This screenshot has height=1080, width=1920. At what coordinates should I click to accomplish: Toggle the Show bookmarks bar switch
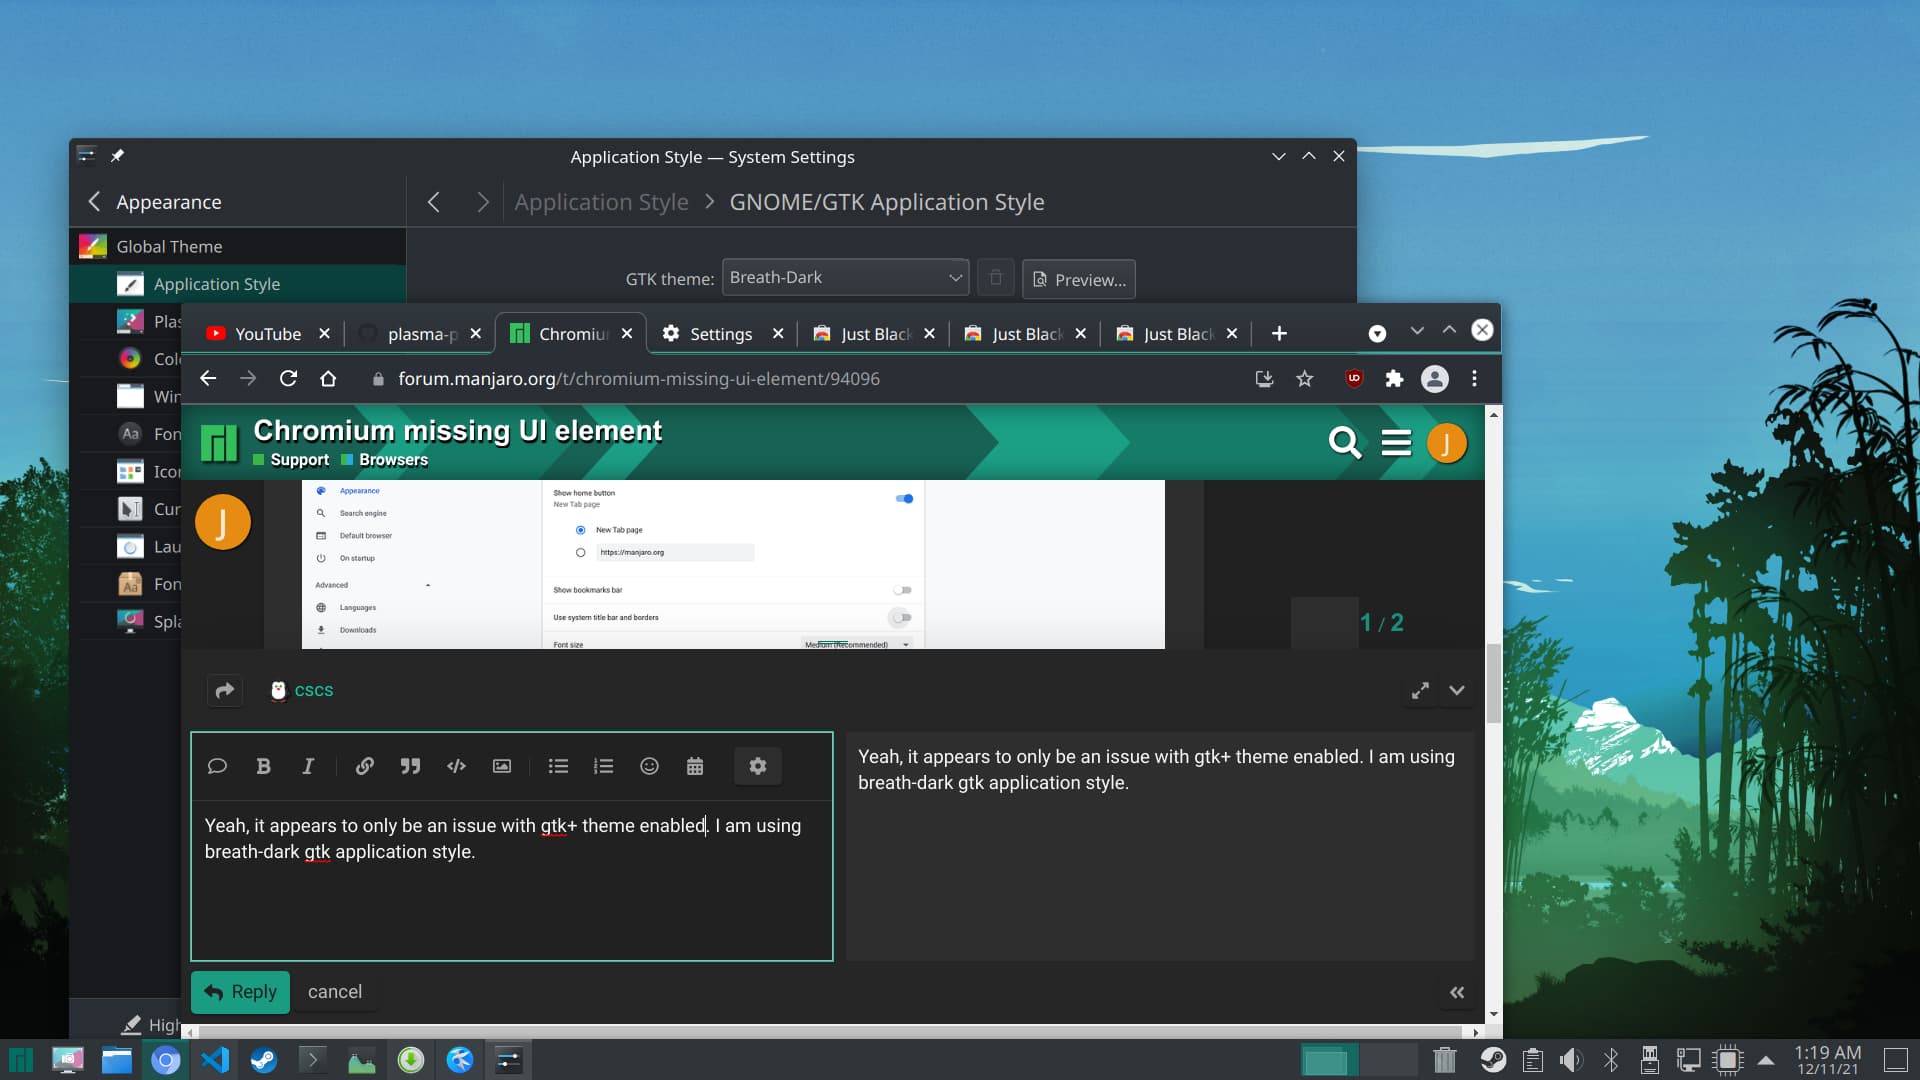902,590
